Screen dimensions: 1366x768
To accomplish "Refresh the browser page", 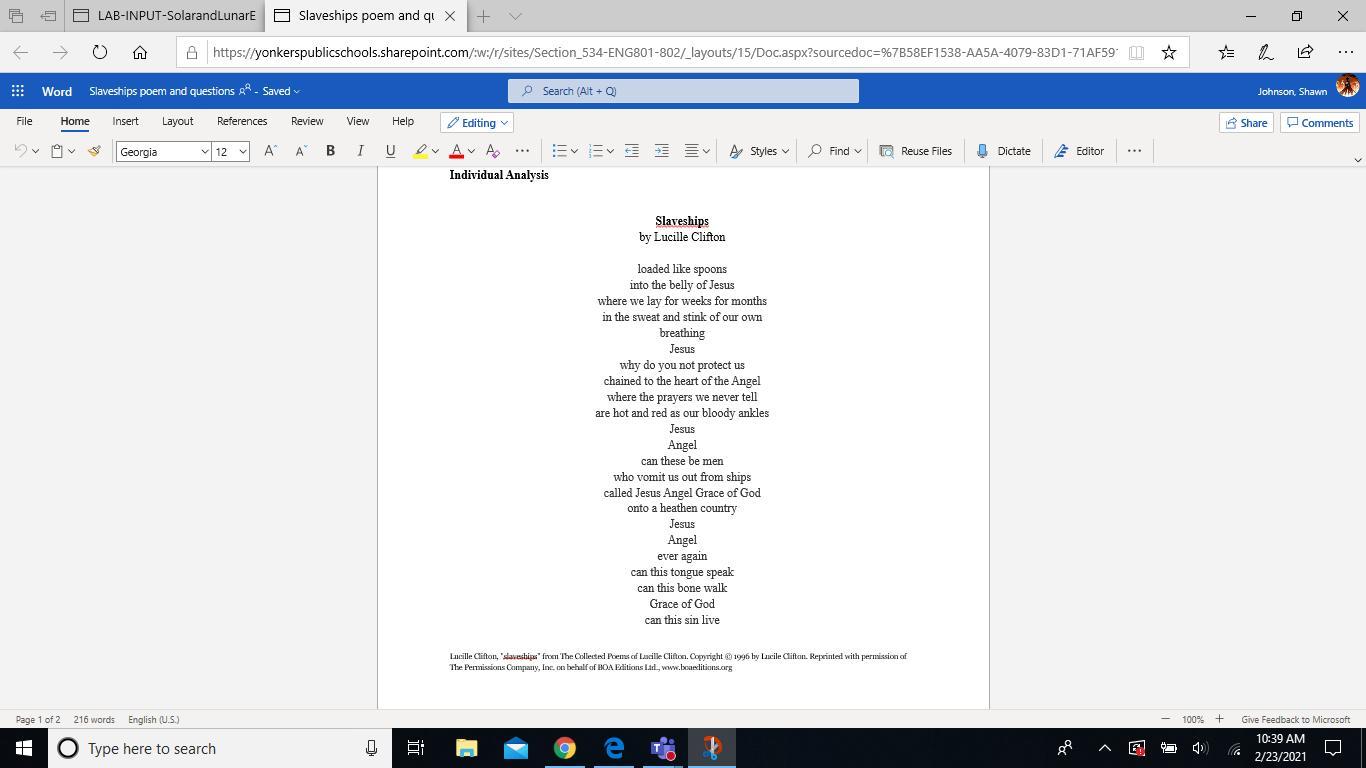I will coord(99,52).
